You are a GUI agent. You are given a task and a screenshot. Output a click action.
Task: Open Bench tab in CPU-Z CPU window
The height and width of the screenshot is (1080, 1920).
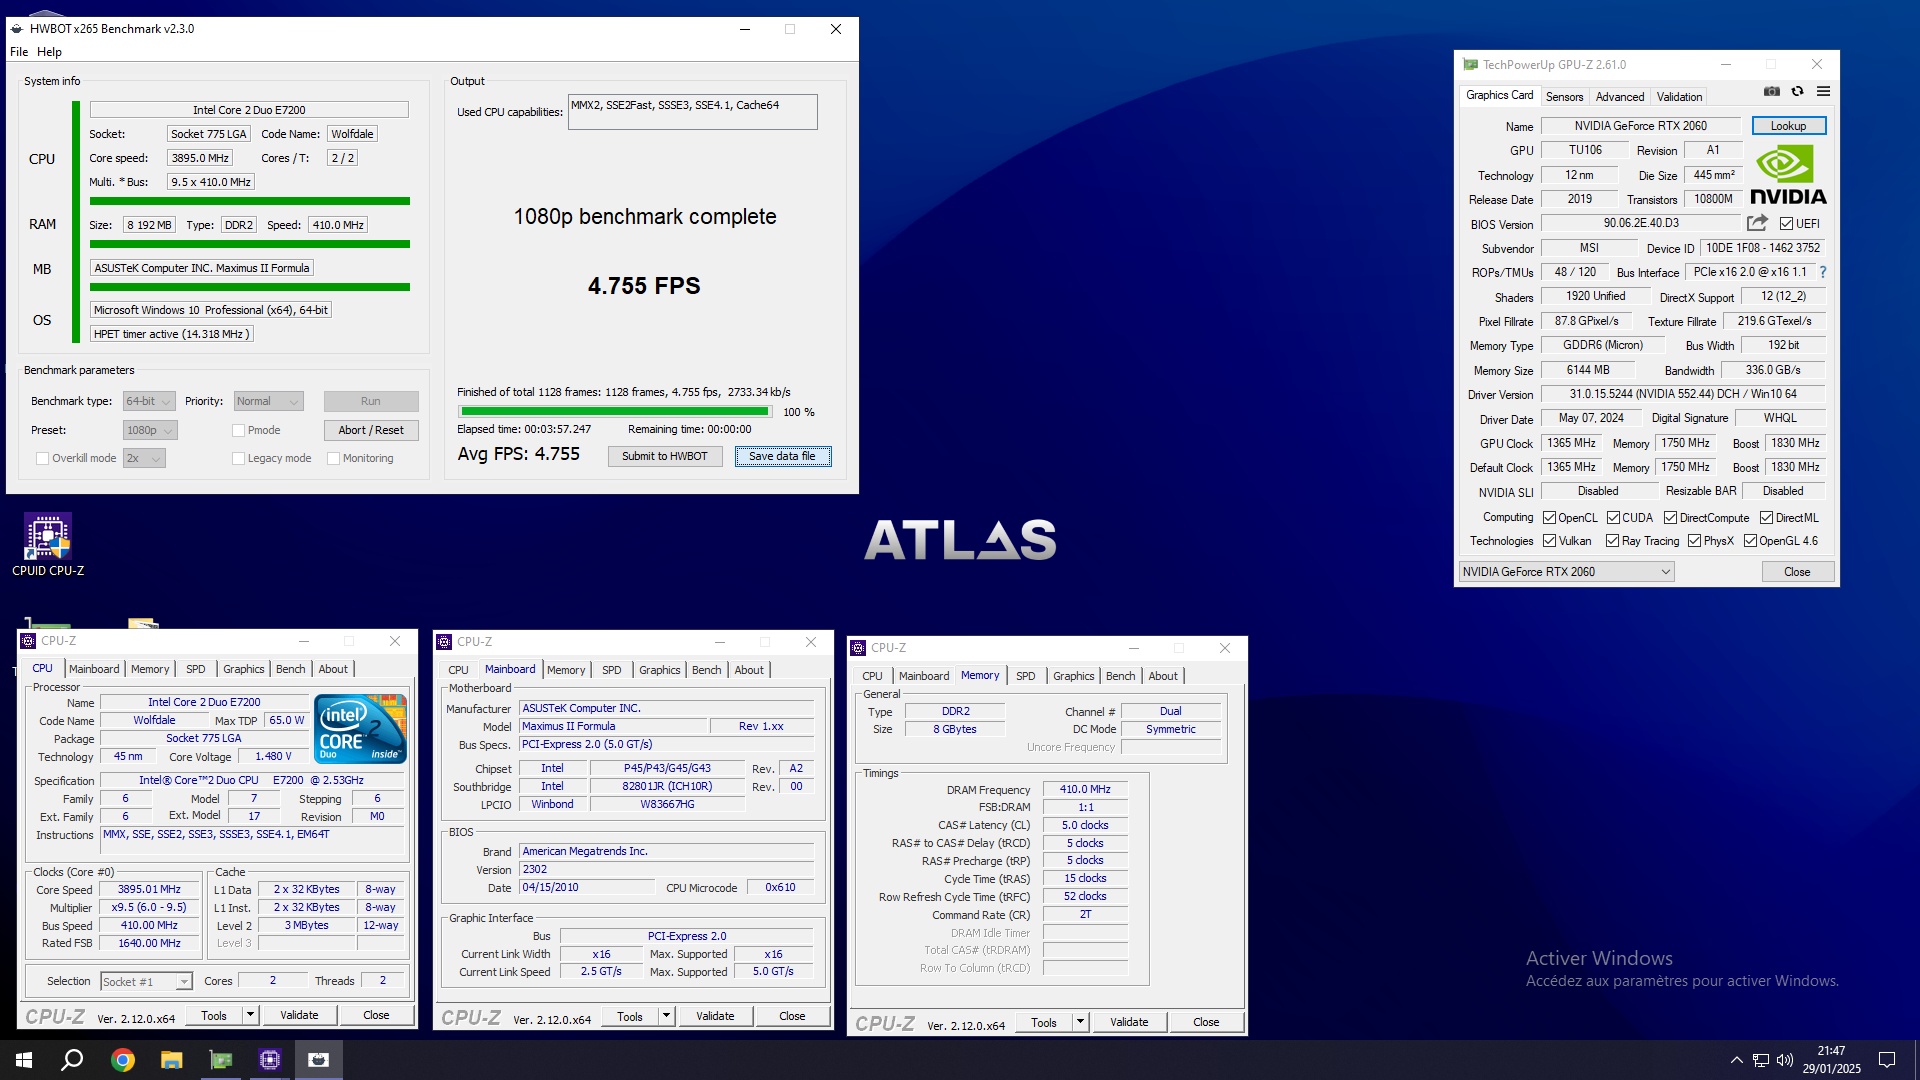coord(290,669)
